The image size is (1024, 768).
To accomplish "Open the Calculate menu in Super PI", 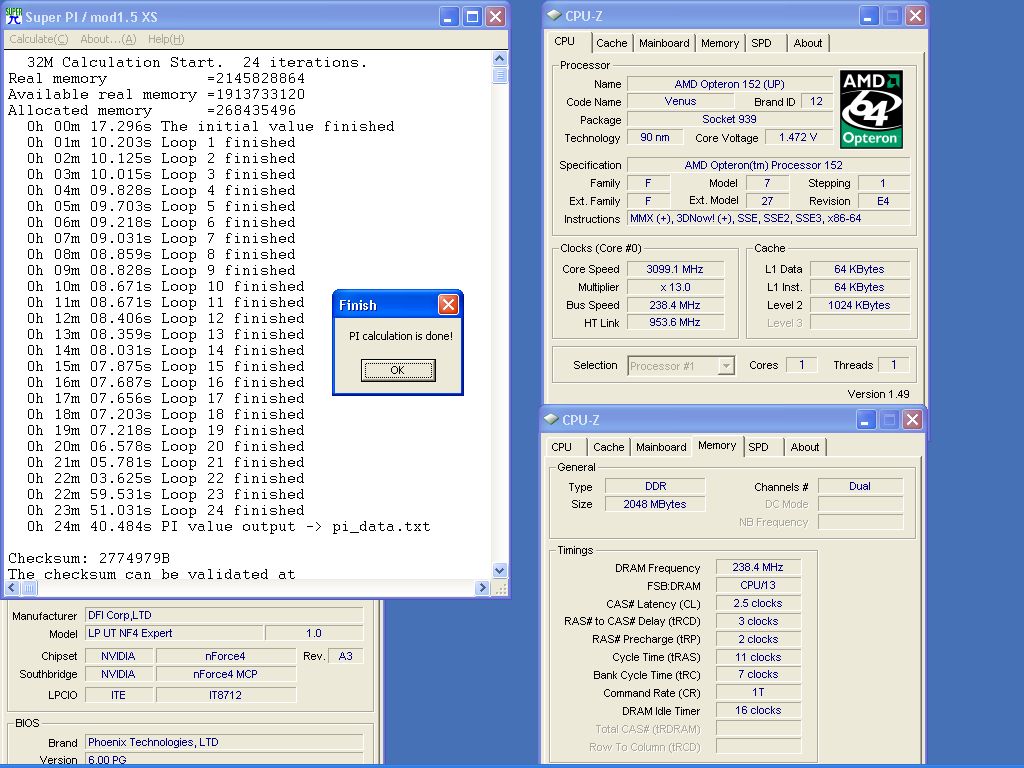I will [39, 39].
